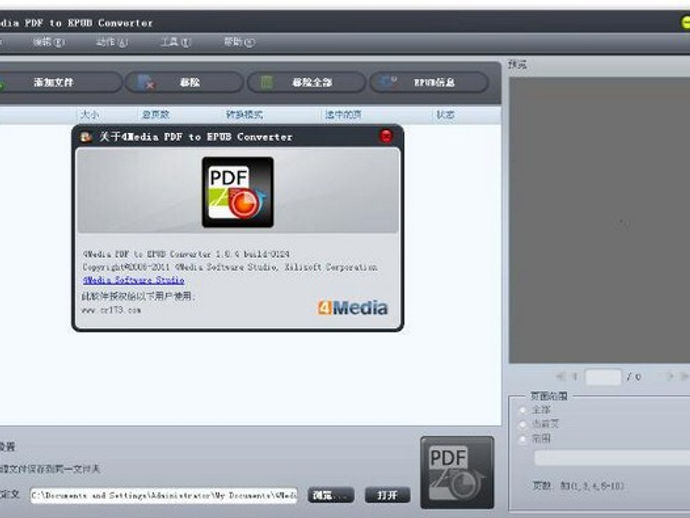Click the output folder path field
Image resolution: width=690 pixels, height=518 pixels.
click(164, 496)
